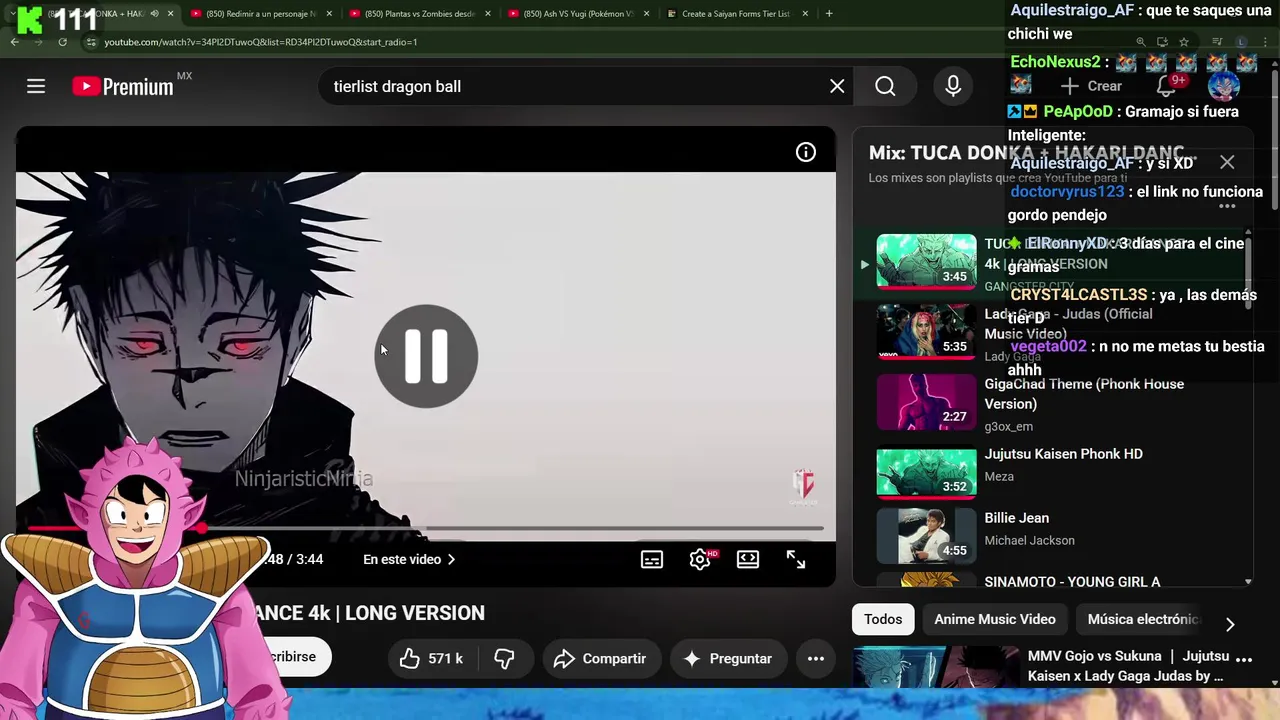The height and width of the screenshot is (720, 1280).
Task: Open browser profile L avatar
Action: tap(1241, 42)
